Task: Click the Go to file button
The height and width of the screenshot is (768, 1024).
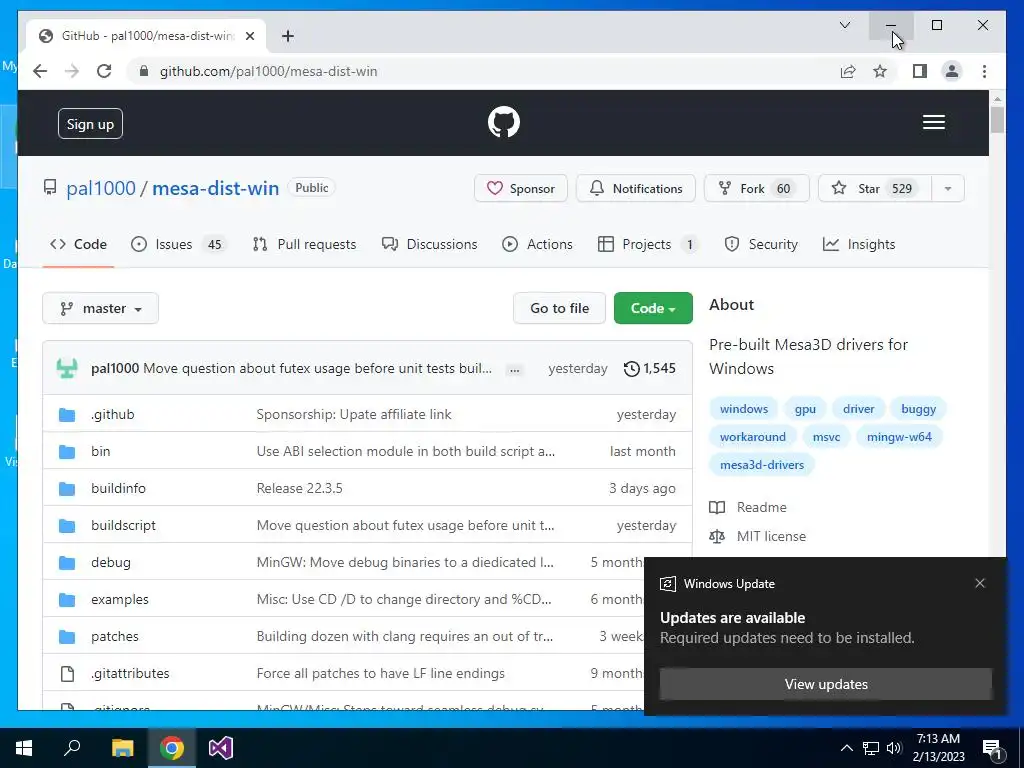Action: pos(560,308)
